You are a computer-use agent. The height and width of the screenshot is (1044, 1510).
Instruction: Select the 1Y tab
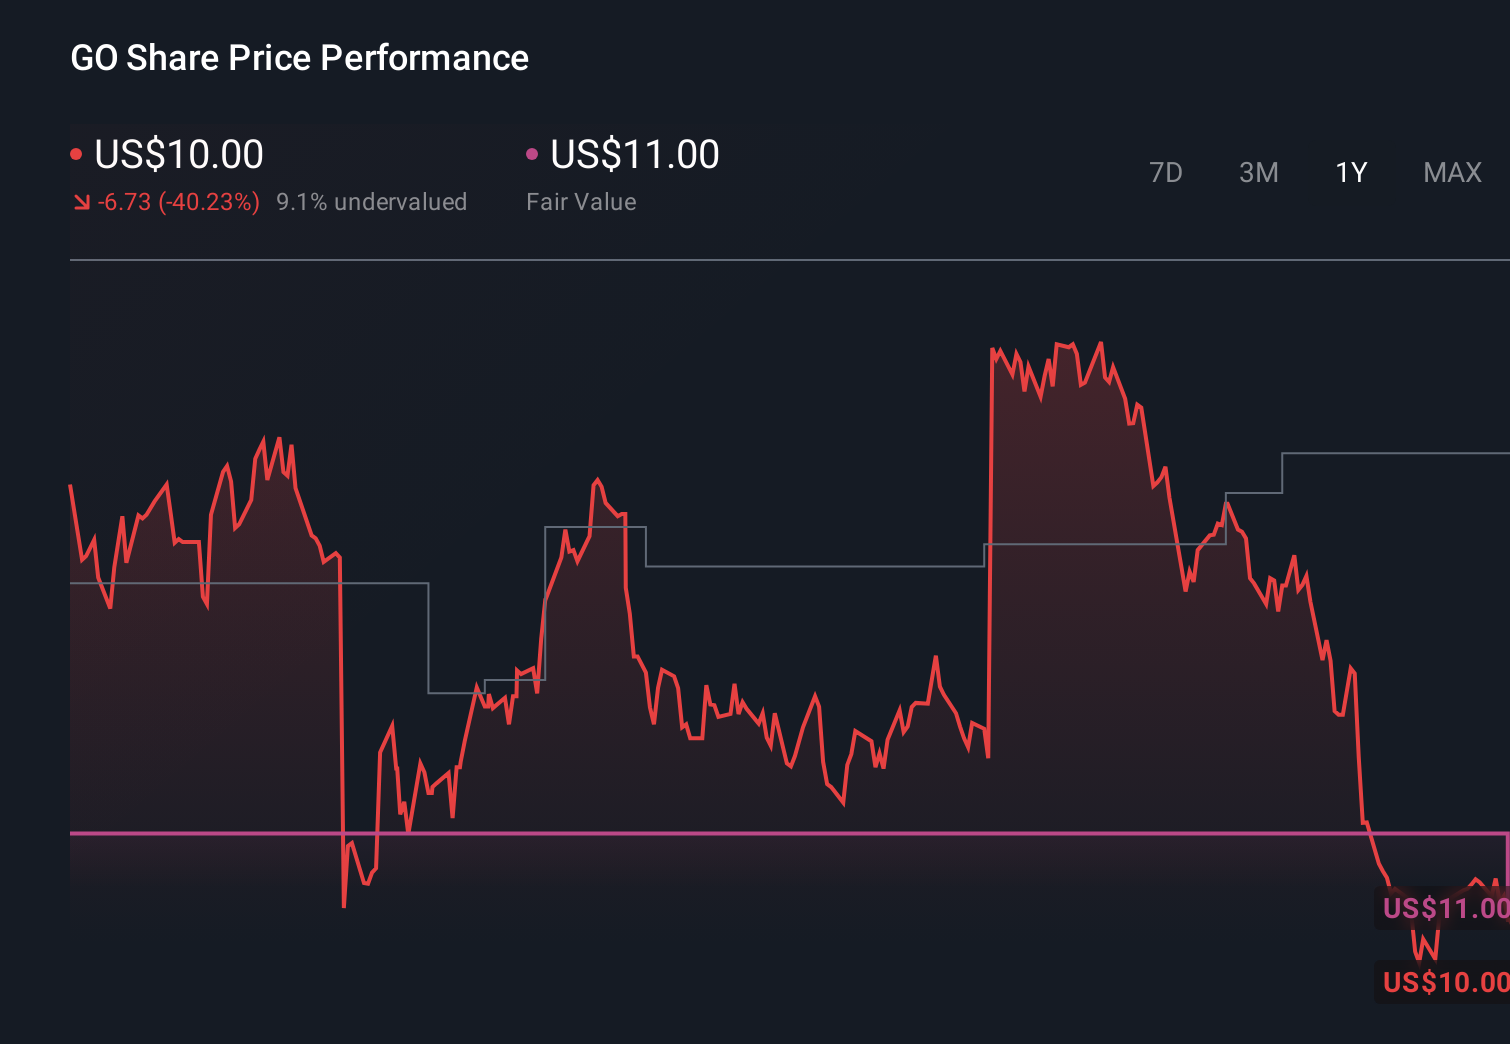click(1350, 172)
